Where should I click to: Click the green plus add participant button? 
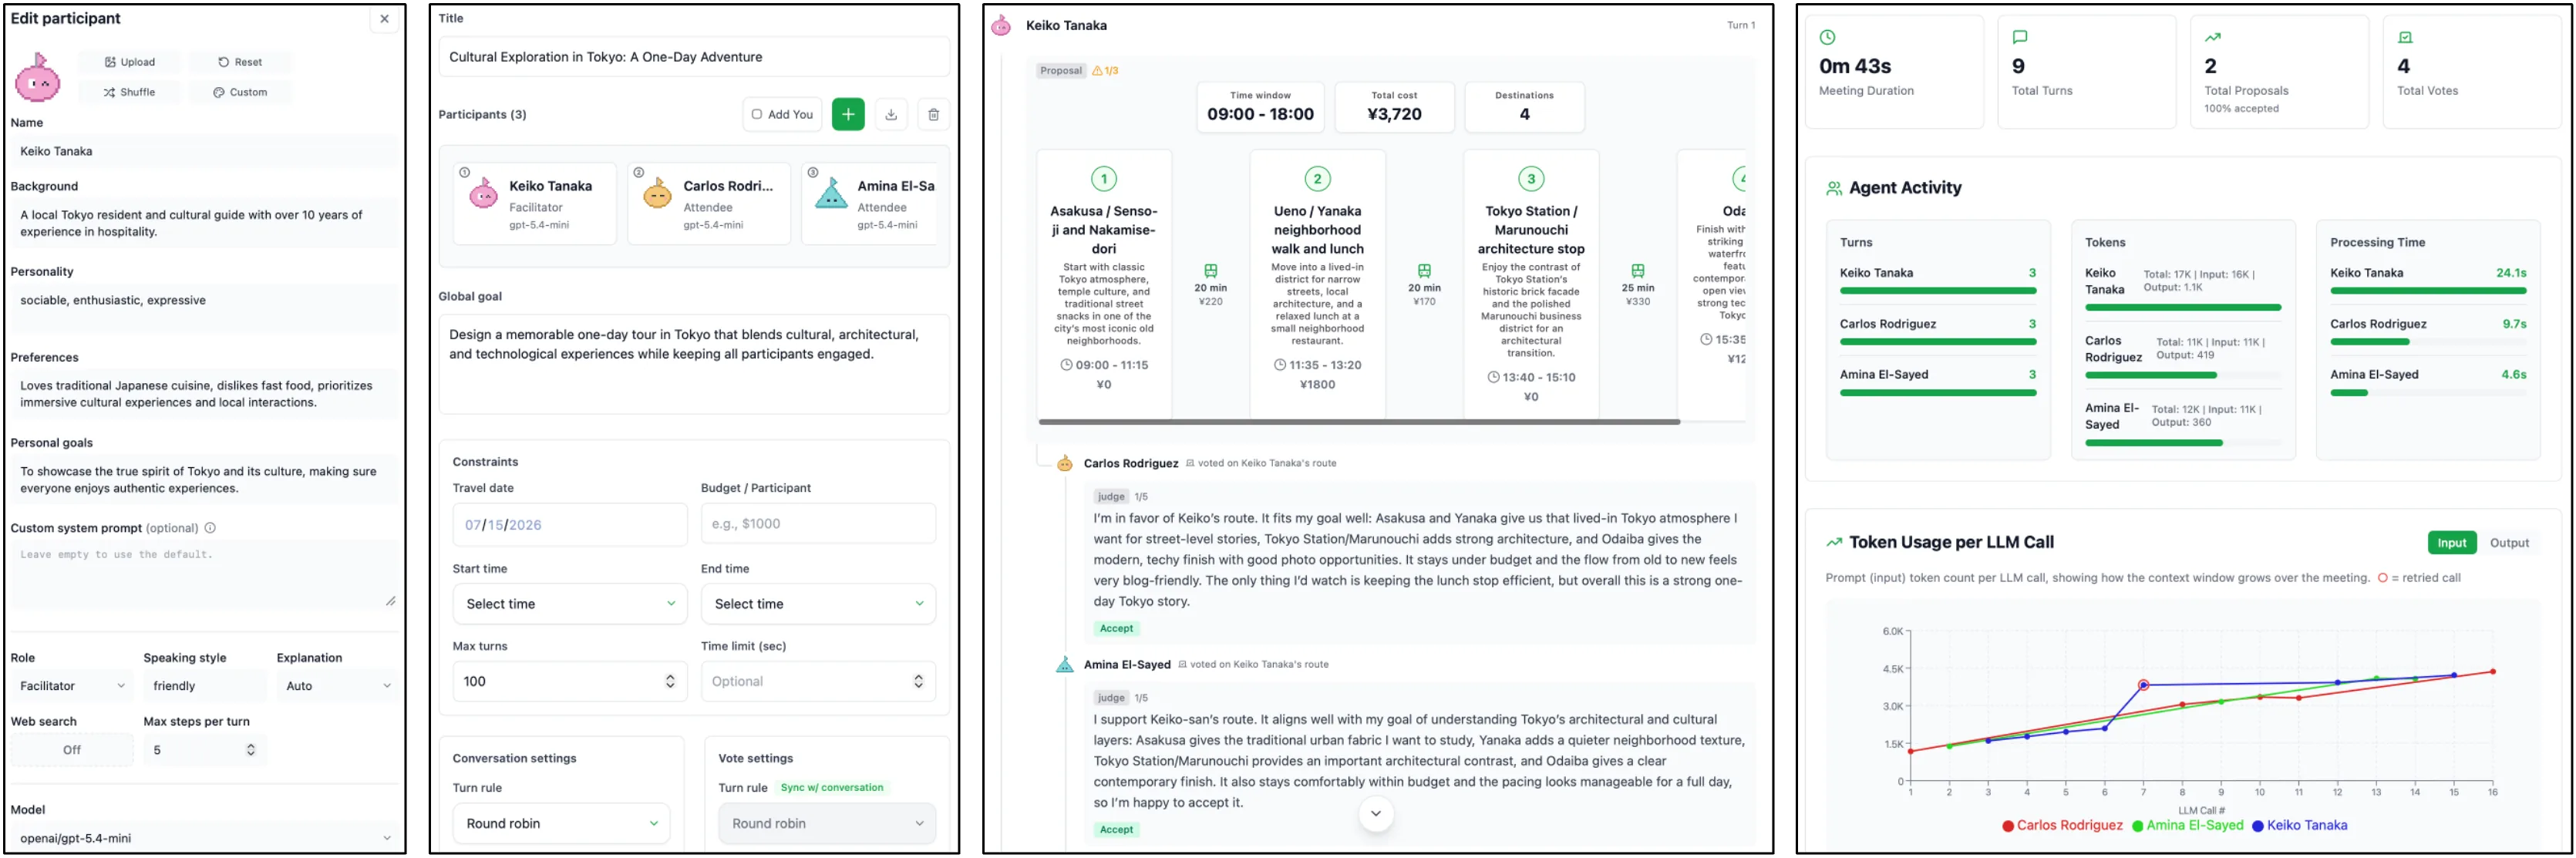point(848,115)
